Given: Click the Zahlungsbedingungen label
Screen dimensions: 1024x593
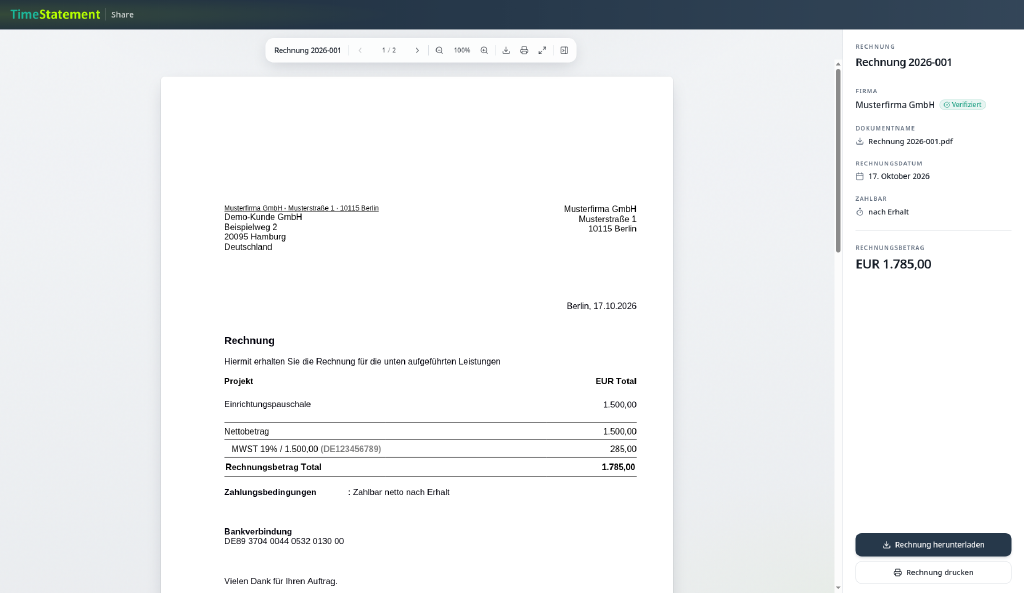Looking at the screenshot, I should [270, 492].
